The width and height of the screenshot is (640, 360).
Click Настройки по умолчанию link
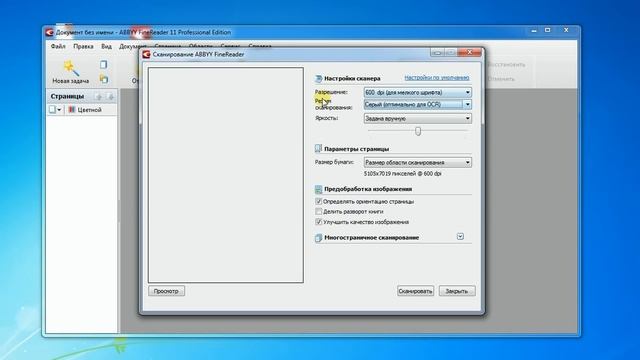(437, 78)
